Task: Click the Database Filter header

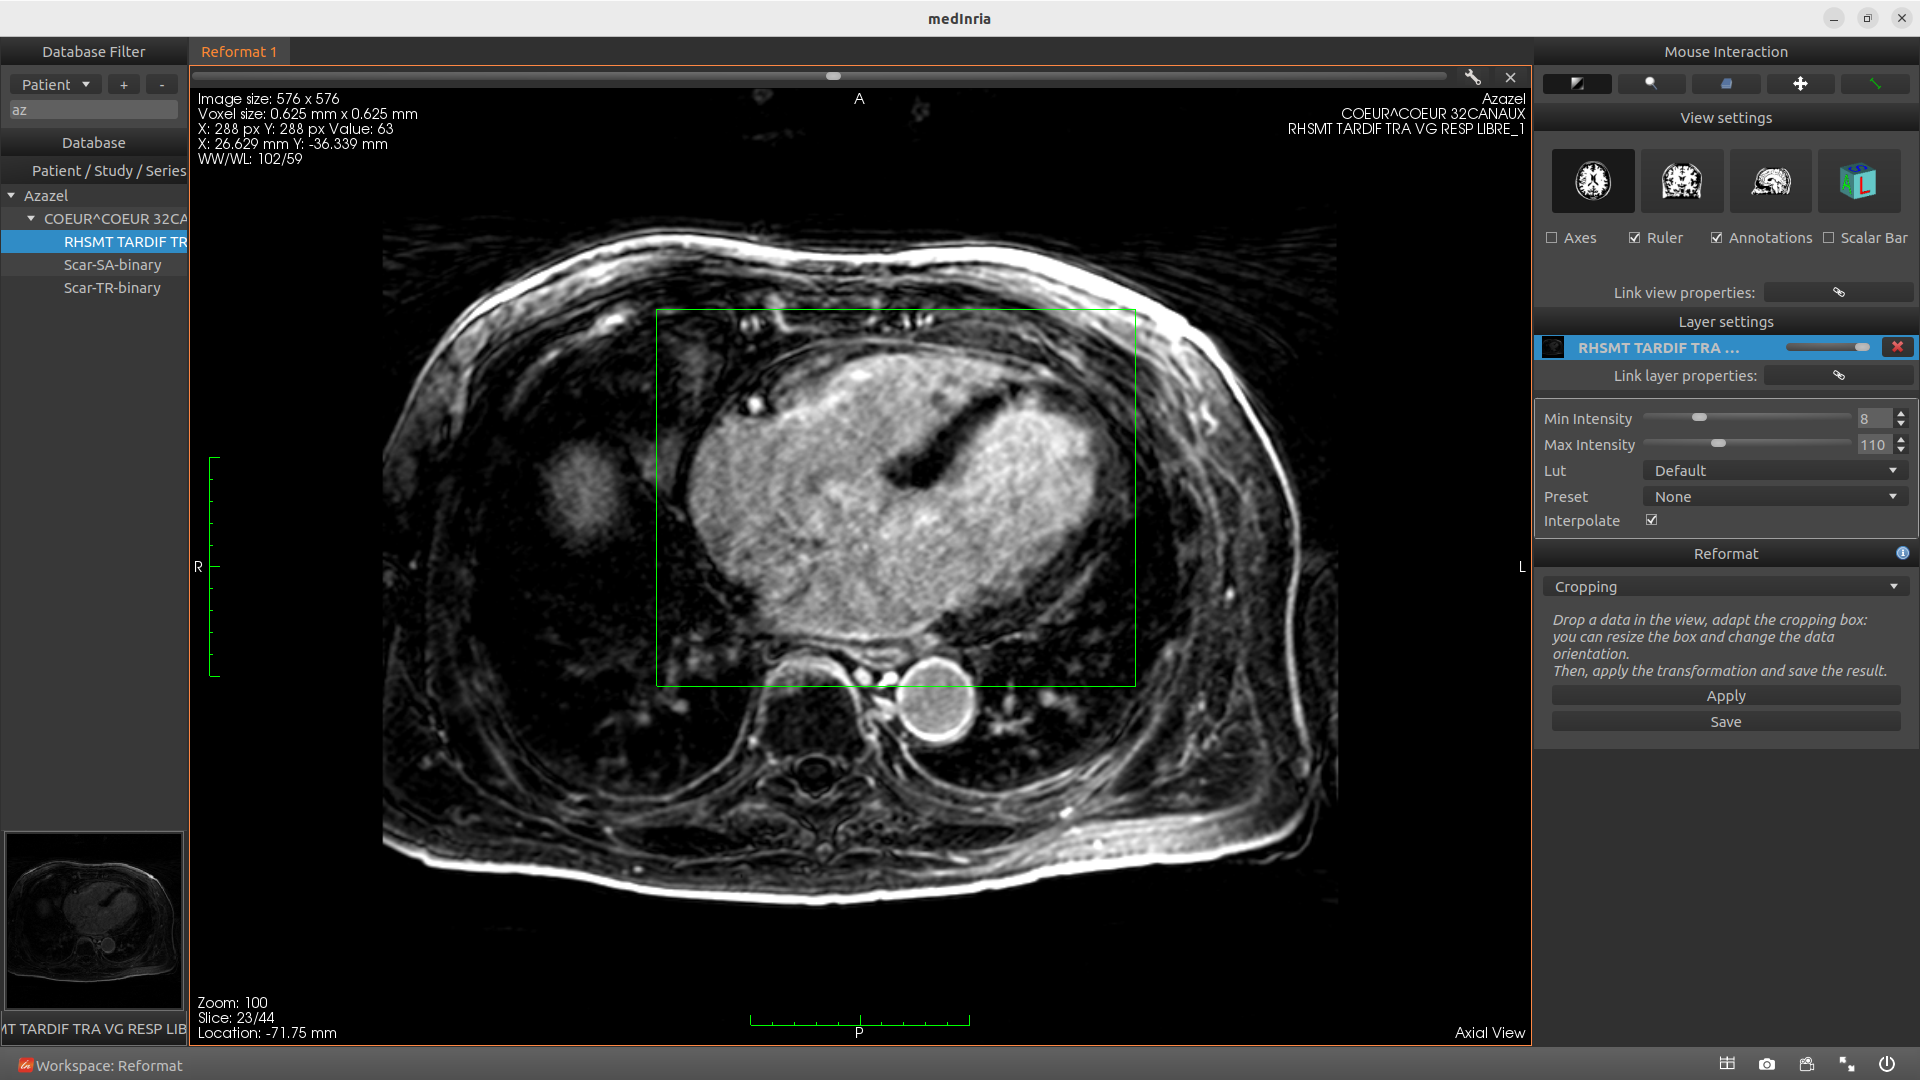Action: click(94, 52)
